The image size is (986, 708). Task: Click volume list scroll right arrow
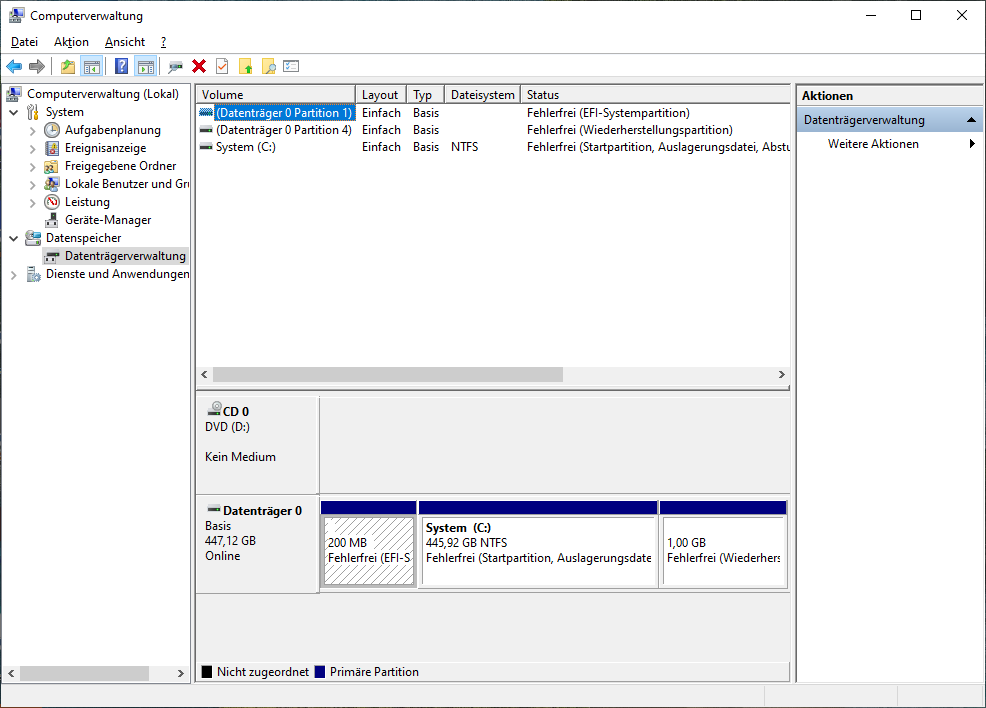click(x=782, y=375)
